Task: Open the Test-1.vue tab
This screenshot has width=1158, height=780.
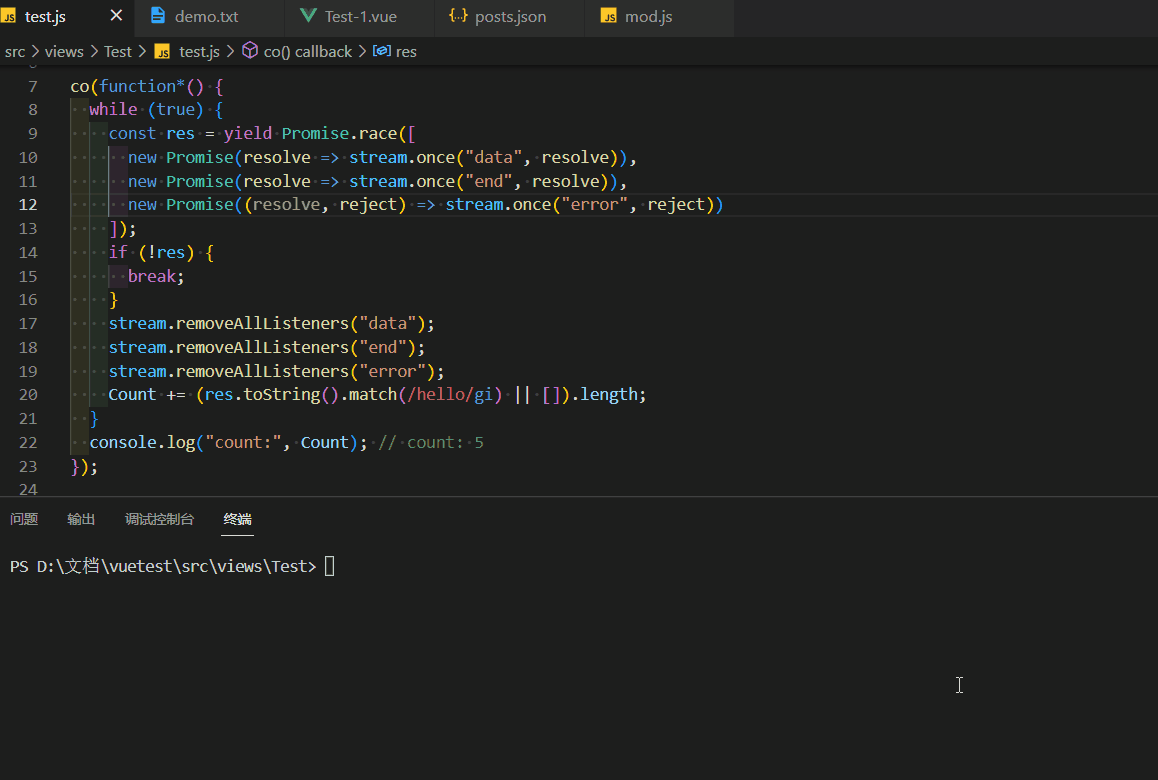Action: pos(360,16)
